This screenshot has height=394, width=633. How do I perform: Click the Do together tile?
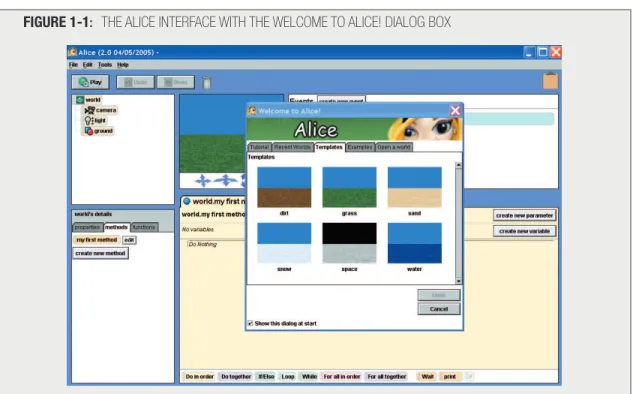[x=236, y=376]
